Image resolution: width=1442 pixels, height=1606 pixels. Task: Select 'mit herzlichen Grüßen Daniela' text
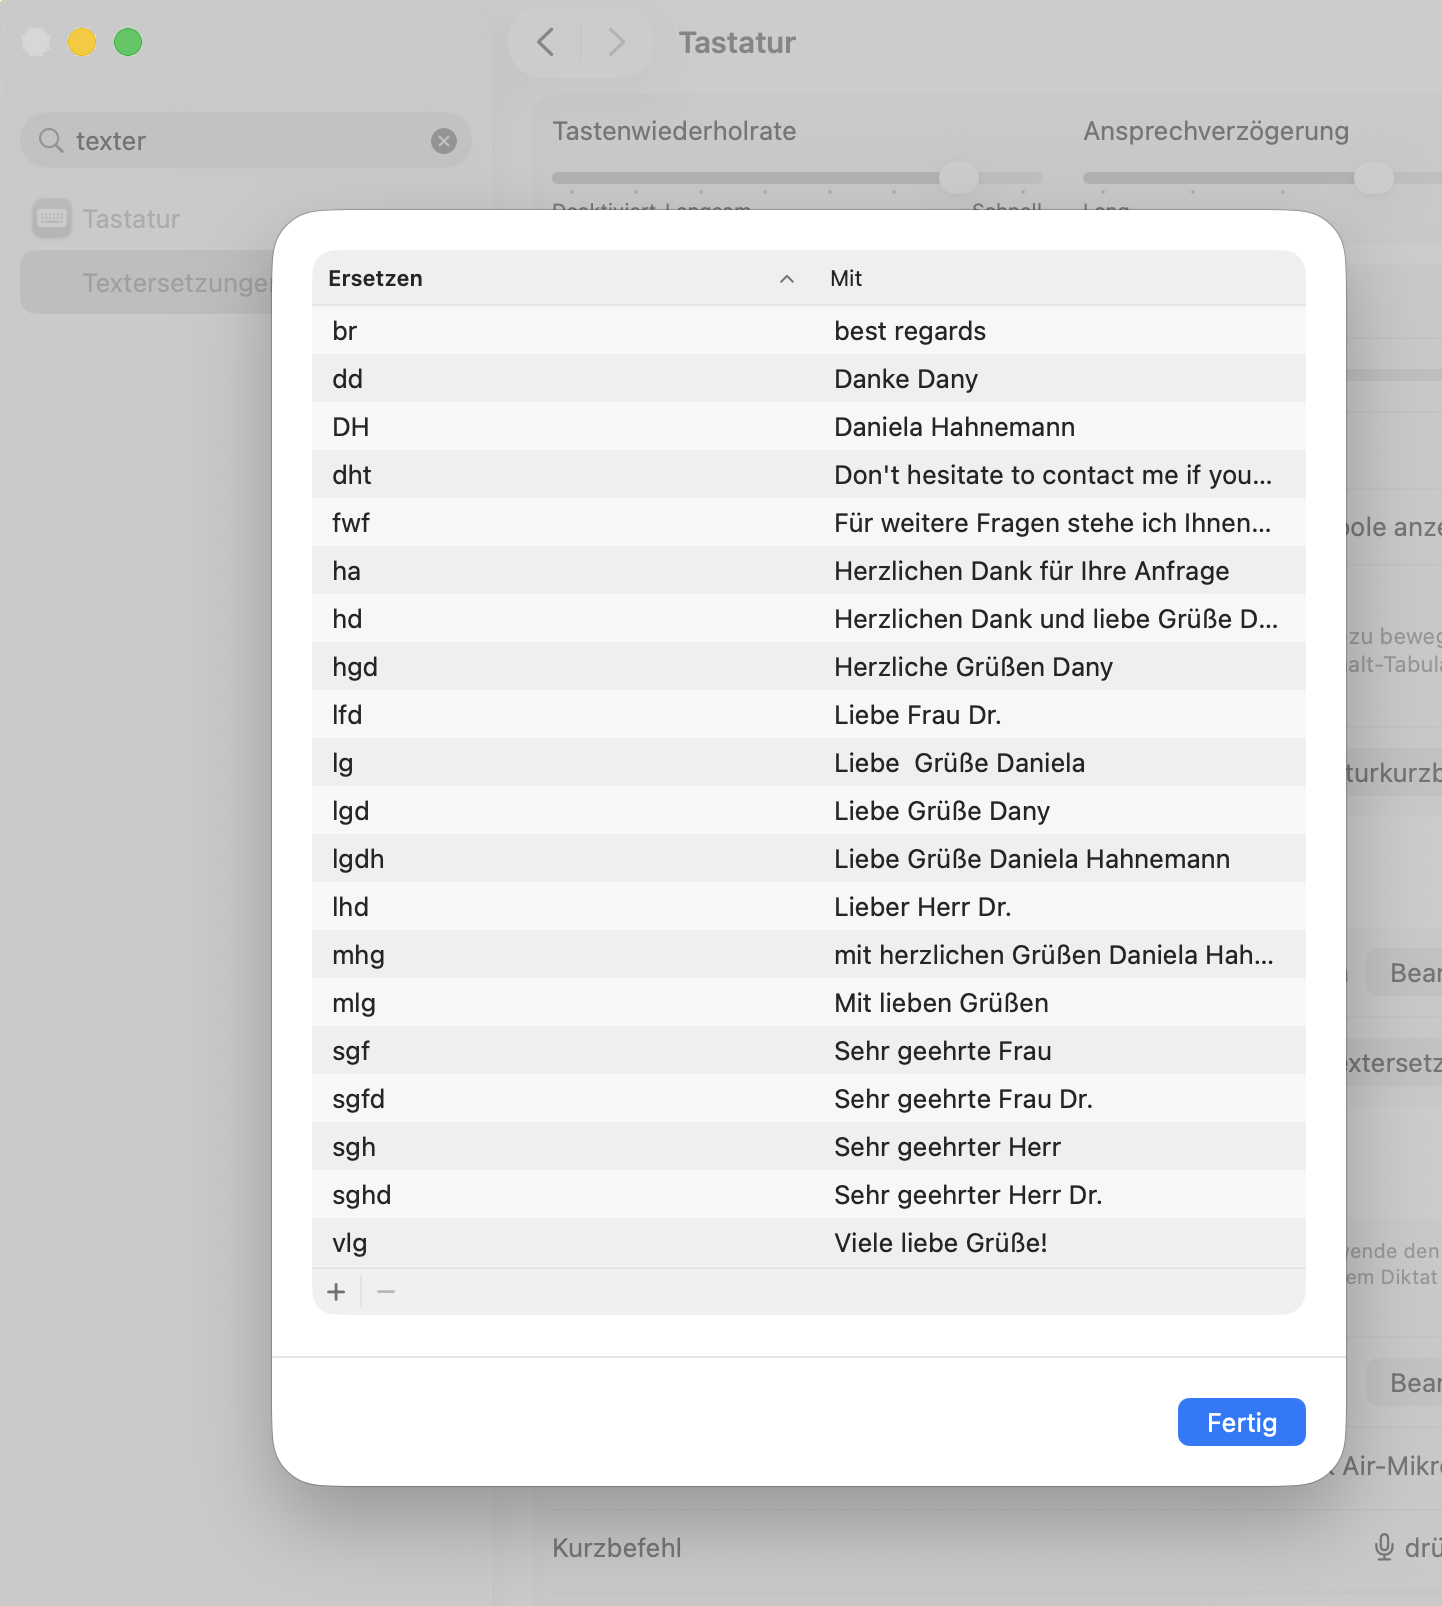click(1054, 955)
